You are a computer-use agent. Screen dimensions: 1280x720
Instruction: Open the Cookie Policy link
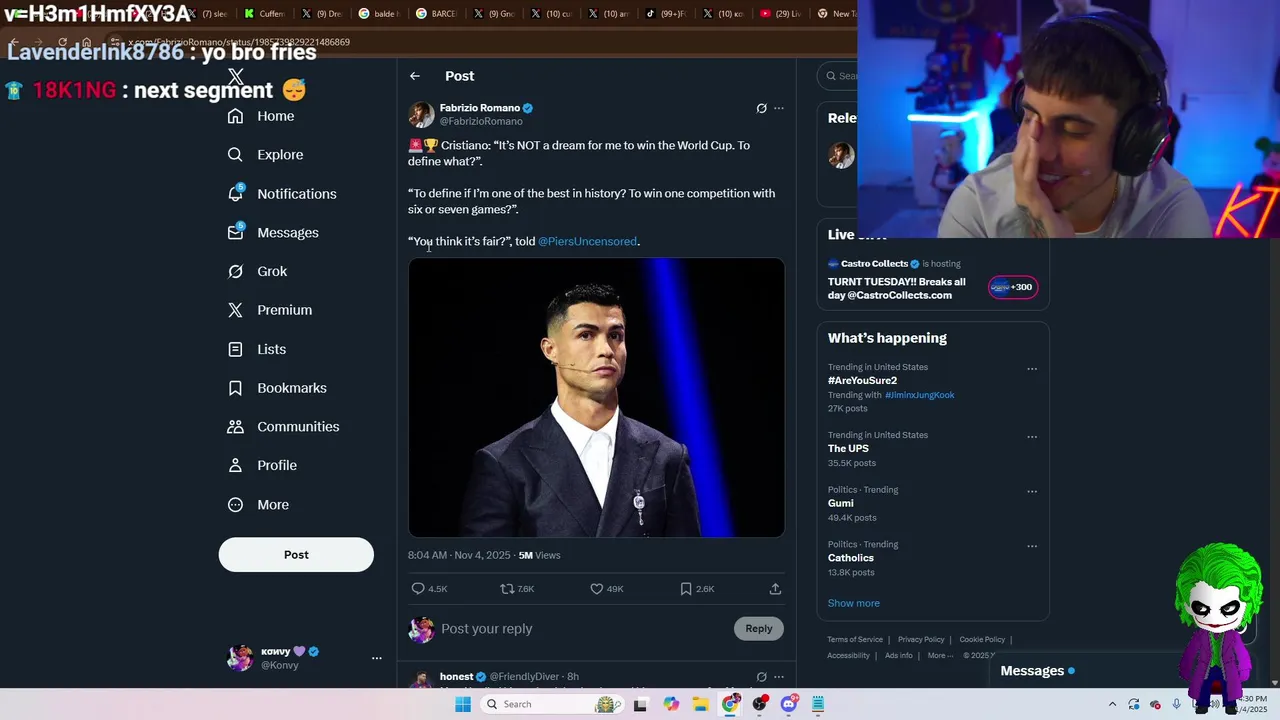click(x=982, y=640)
